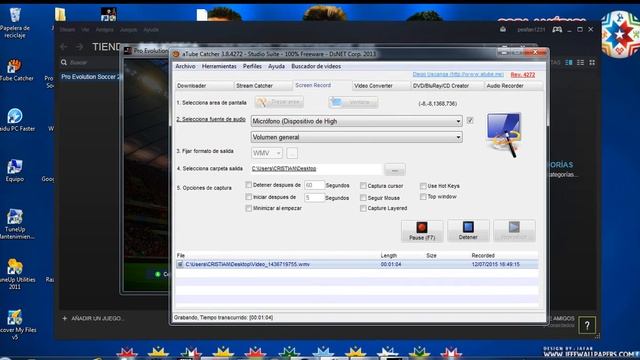This screenshot has height=360, width=640.
Task: Open Equipo desktop icon
Action: point(15,171)
